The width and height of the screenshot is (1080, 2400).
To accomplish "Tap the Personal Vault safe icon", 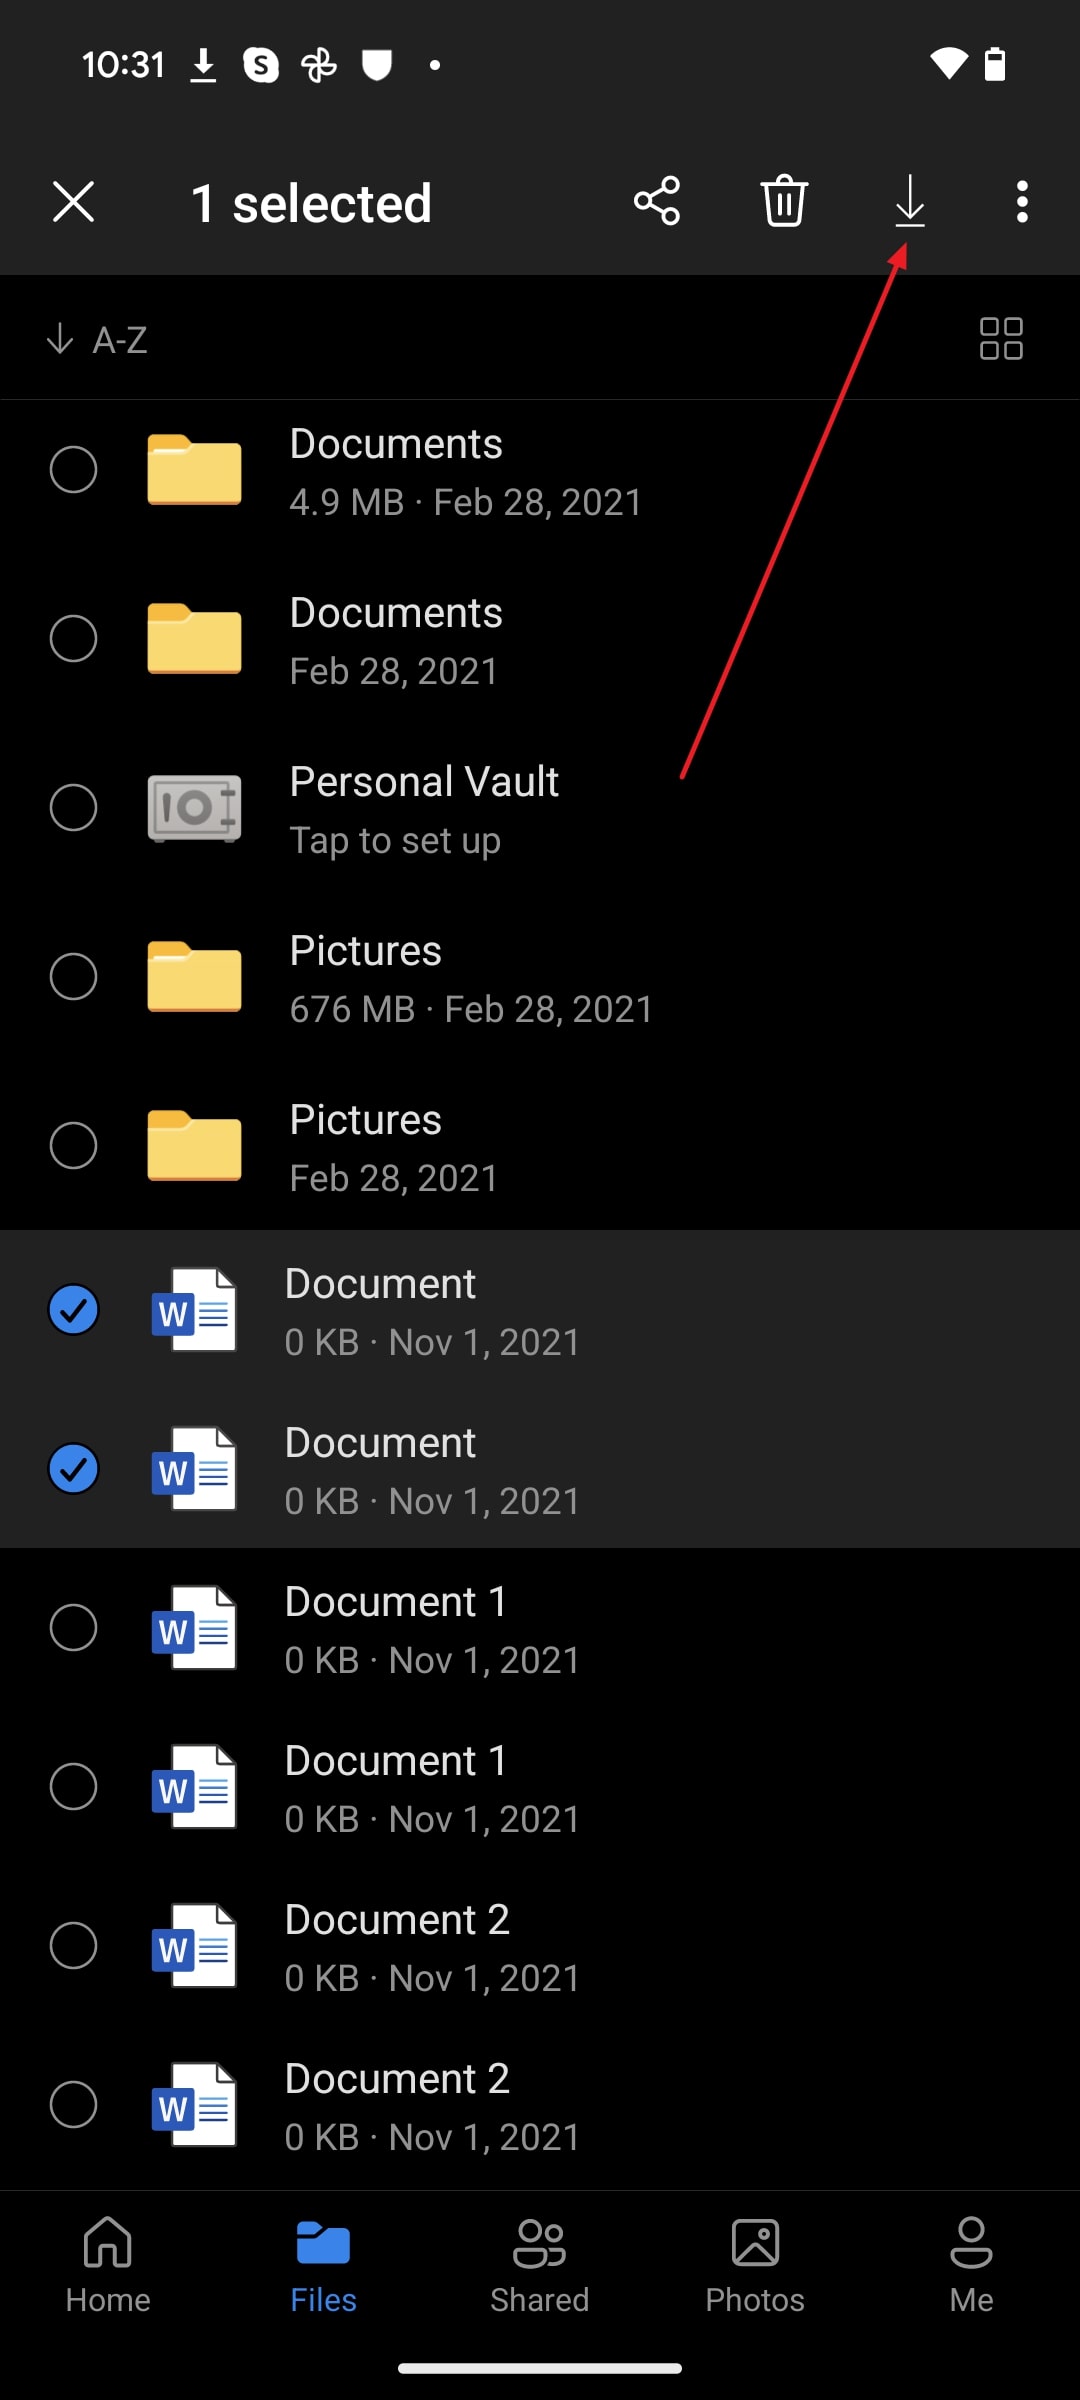I will point(194,808).
